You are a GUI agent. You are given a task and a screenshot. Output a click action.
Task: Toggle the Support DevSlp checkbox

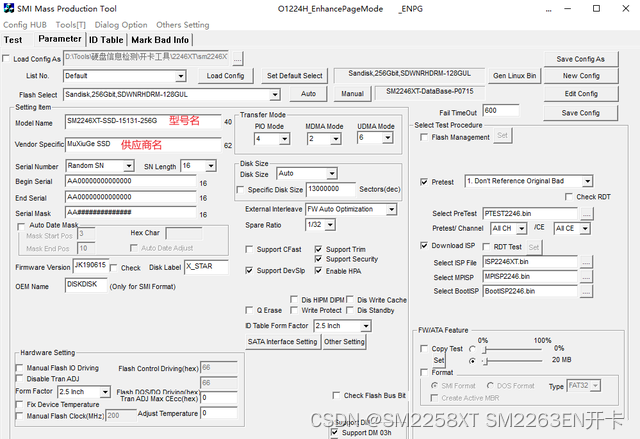pos(249,270)
